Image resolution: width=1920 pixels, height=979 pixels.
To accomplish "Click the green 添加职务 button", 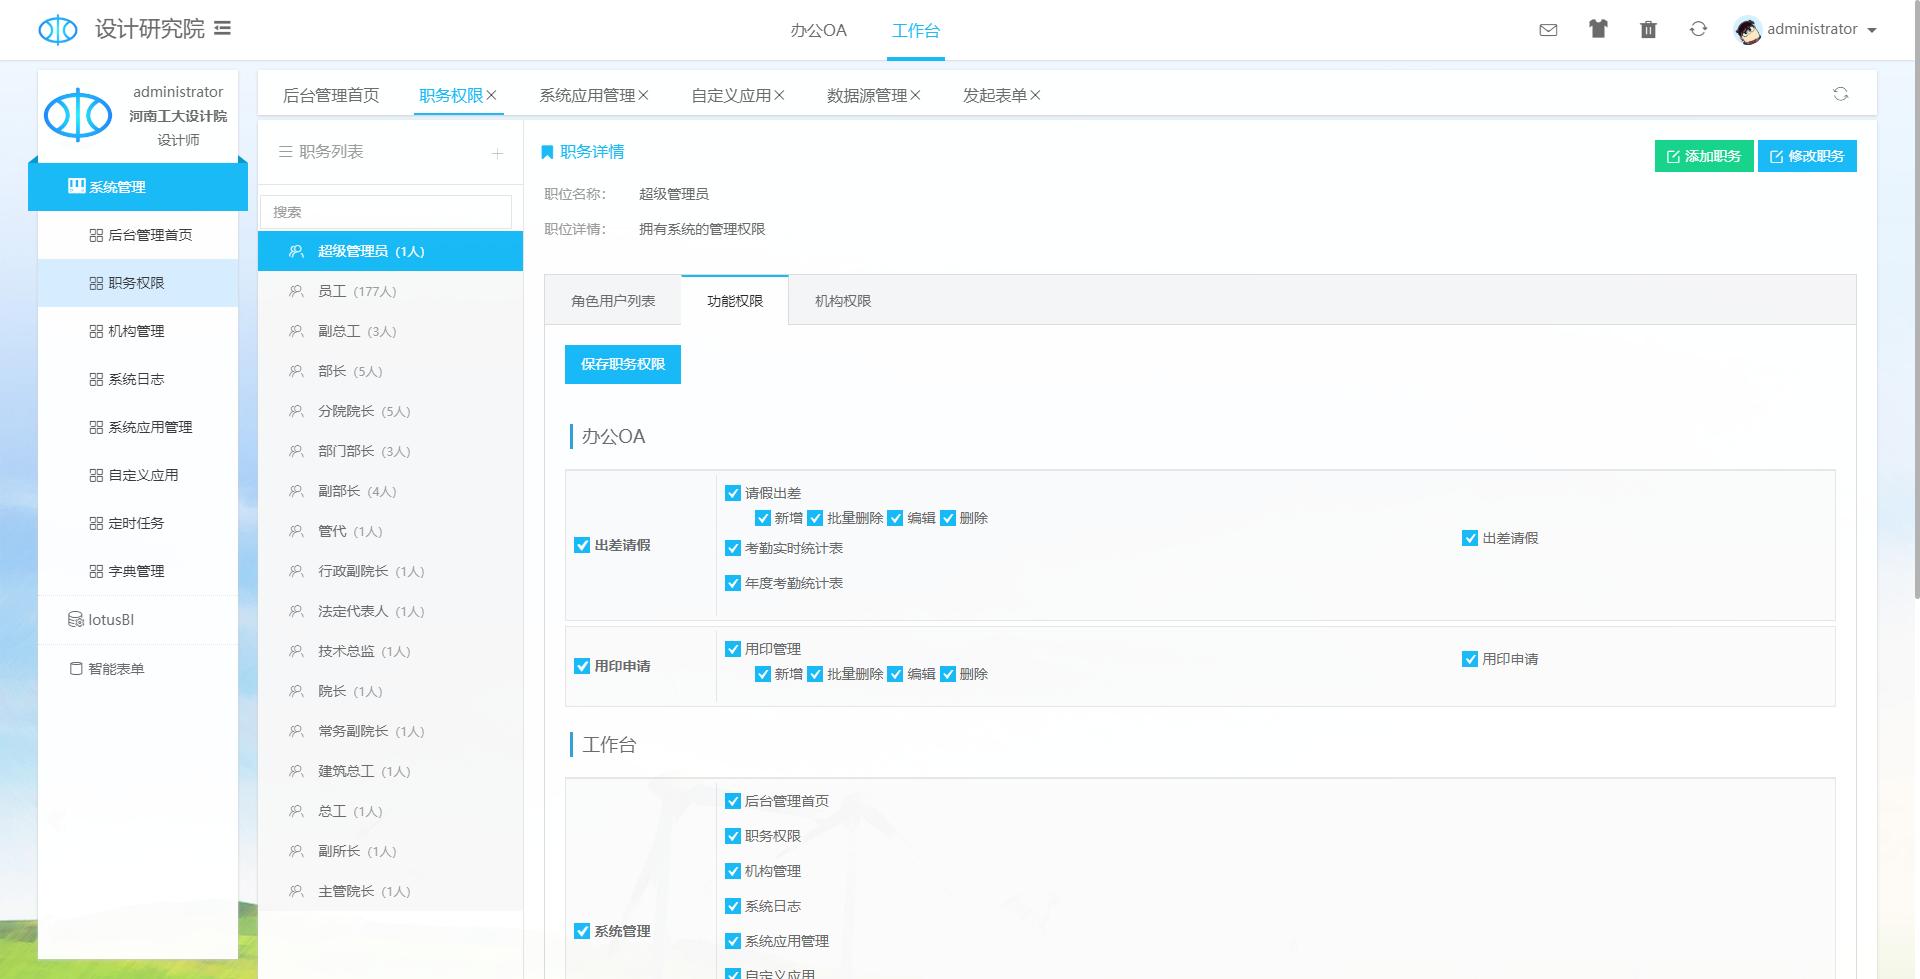I will pyautogui.click(x=1704, y=156).
